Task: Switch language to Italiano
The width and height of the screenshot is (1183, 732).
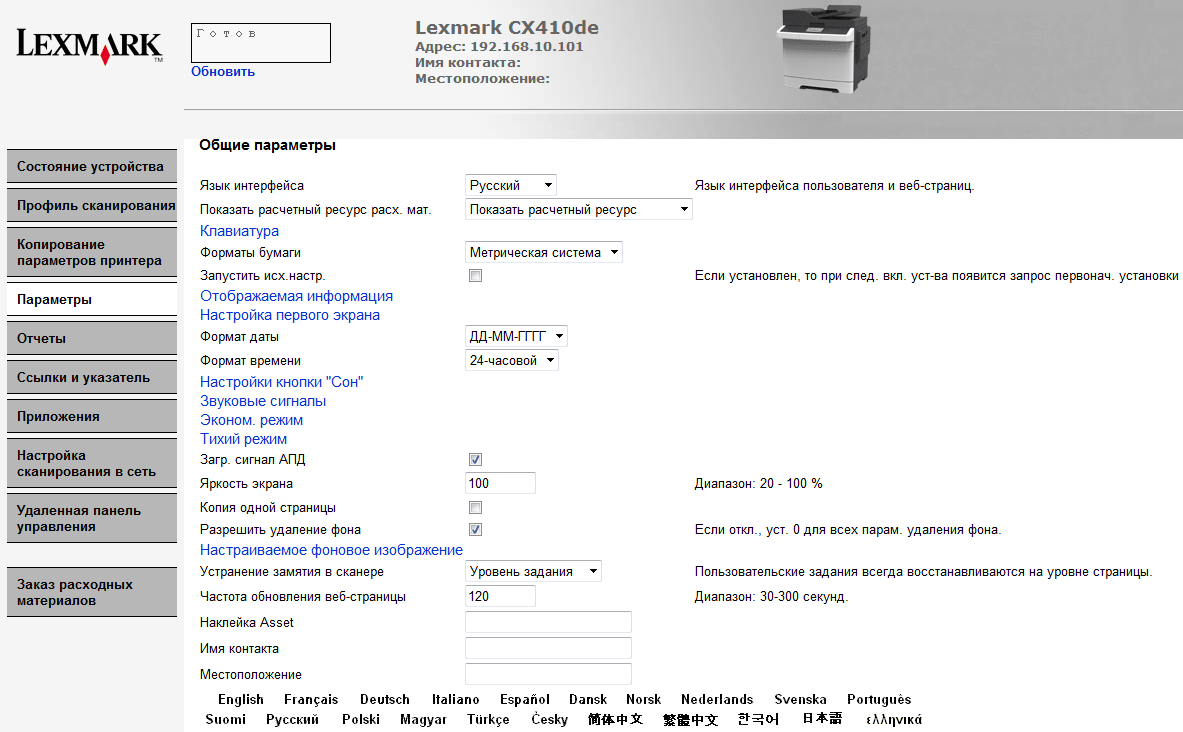Action: pyautogui.click(x=456, y=700)
